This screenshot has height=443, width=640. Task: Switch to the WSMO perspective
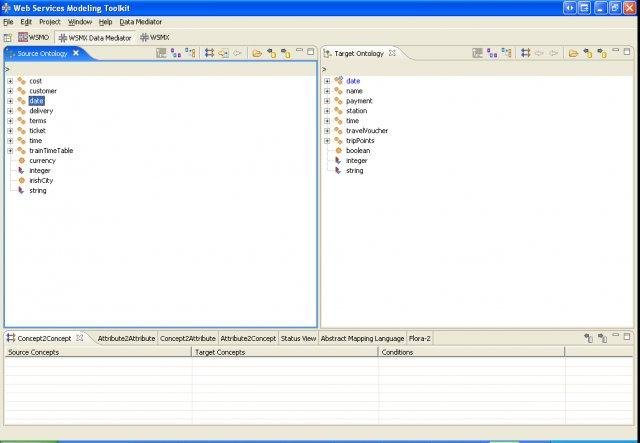34,38
